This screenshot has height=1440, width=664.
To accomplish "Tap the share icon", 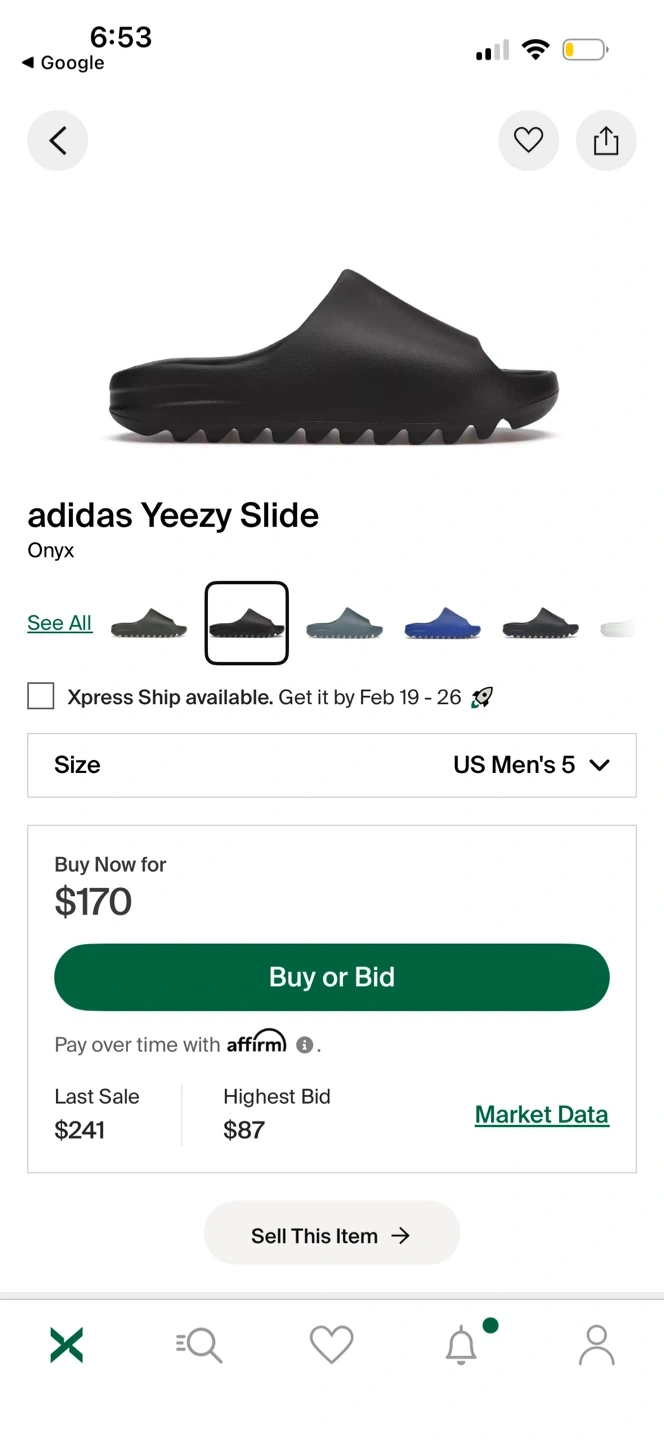I will pos(606,141).
